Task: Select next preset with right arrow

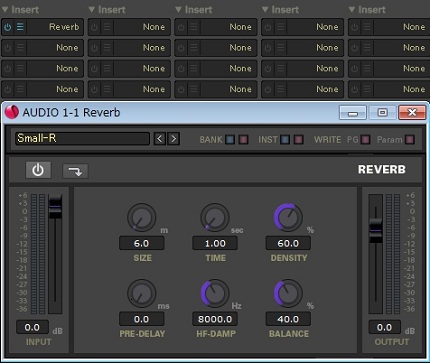Action: pyautogui.click(x=174, y=138)
